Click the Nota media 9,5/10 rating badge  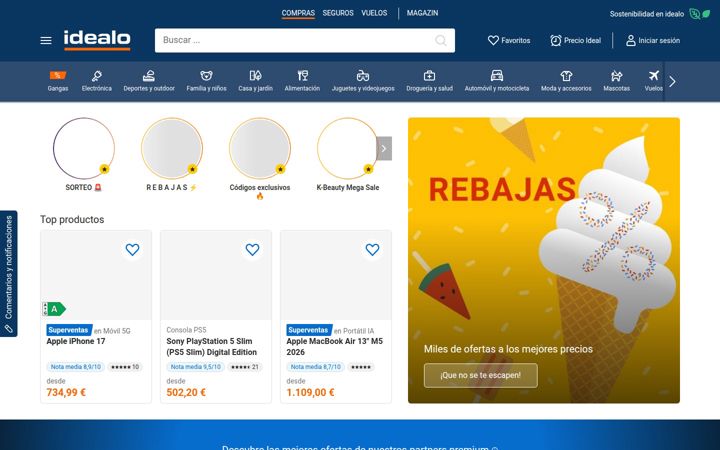(196, 367)
